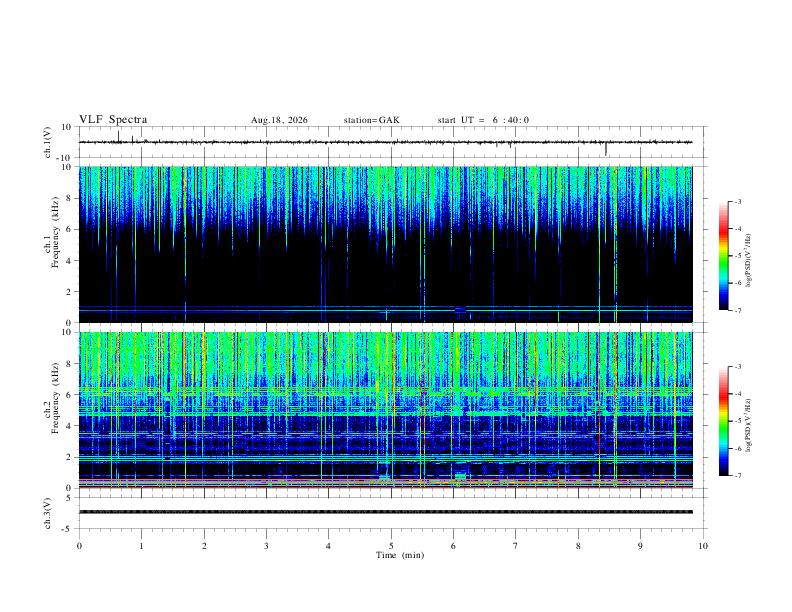
Task: Click the station=GAK label
Action: point(371,120)
